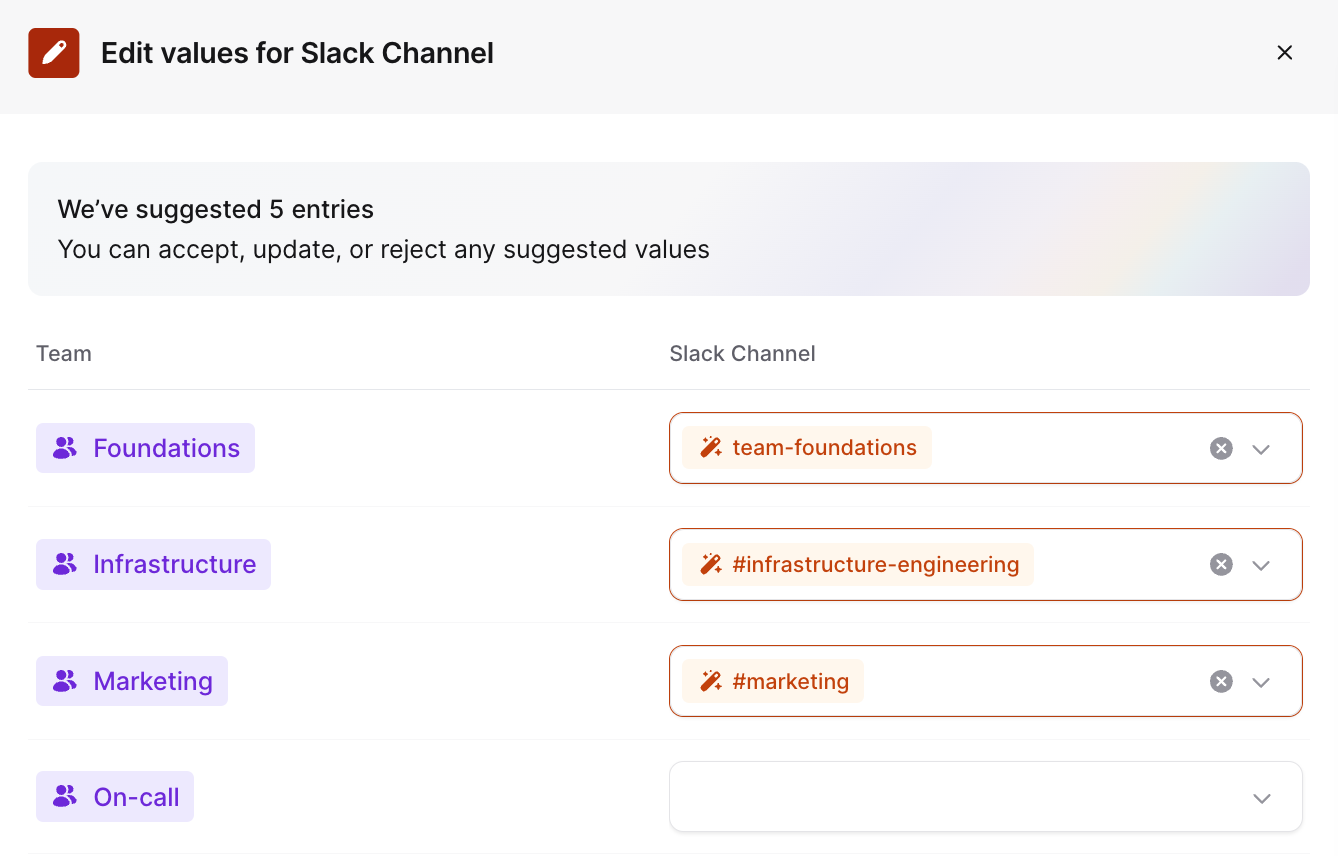
Task: Click the Marketing team tag
Action: 132,681
